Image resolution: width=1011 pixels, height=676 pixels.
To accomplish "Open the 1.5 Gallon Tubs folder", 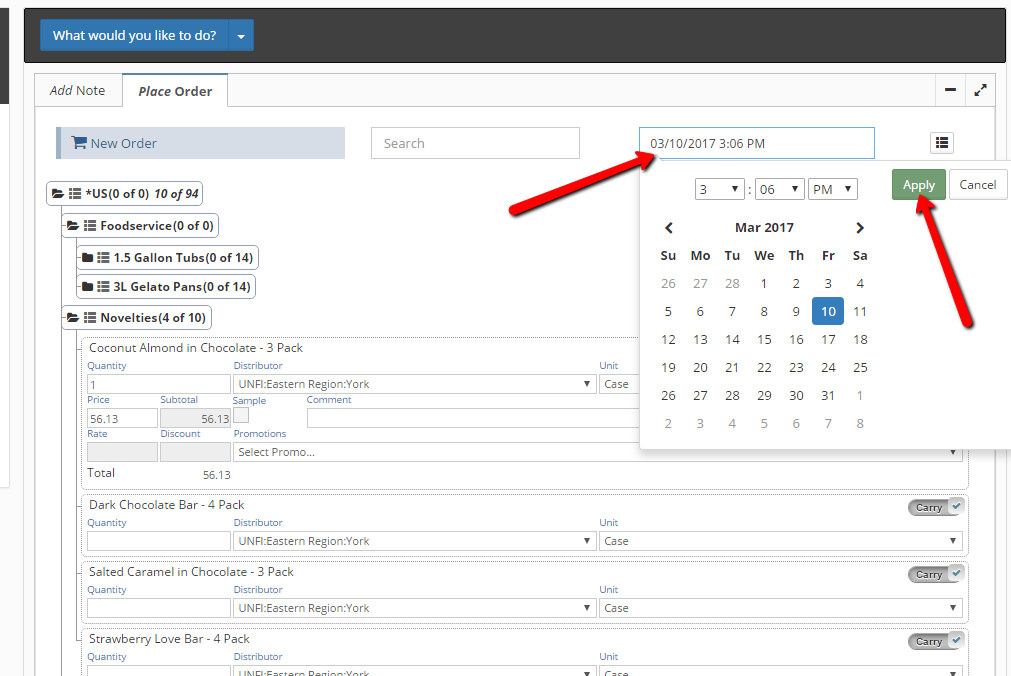I will (87, 258).
